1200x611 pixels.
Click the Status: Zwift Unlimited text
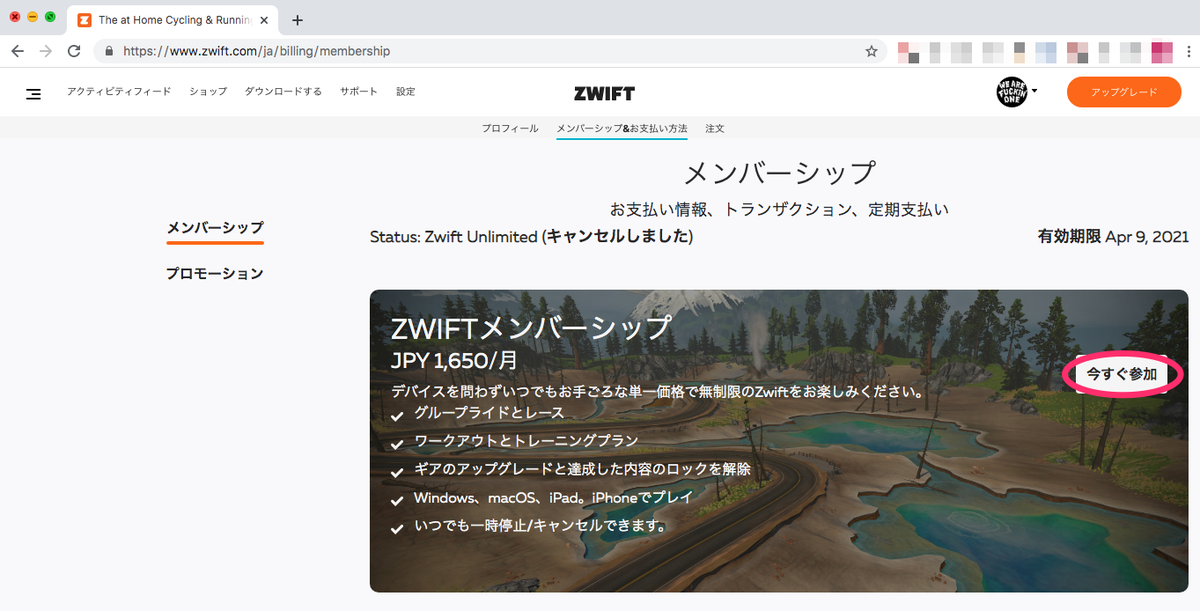531,237
